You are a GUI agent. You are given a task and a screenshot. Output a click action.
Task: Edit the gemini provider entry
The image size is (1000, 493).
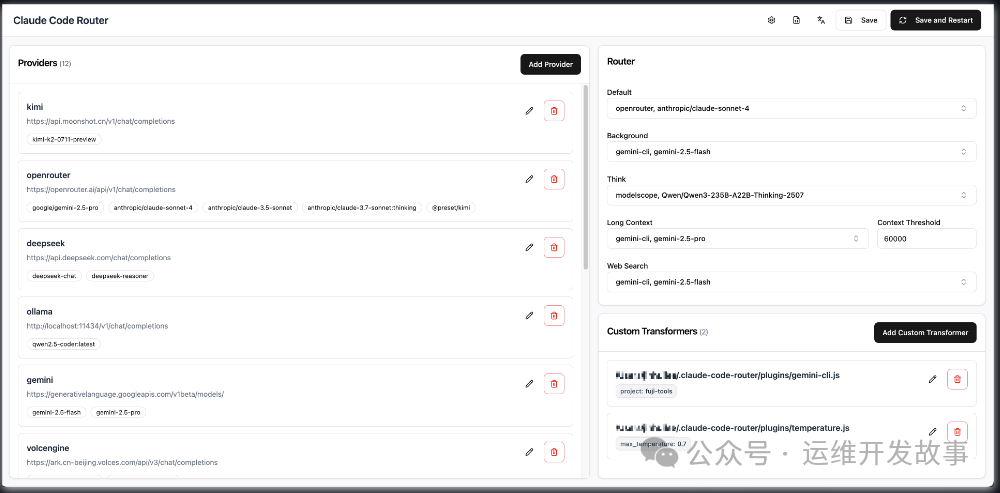[x=529, y=383]
